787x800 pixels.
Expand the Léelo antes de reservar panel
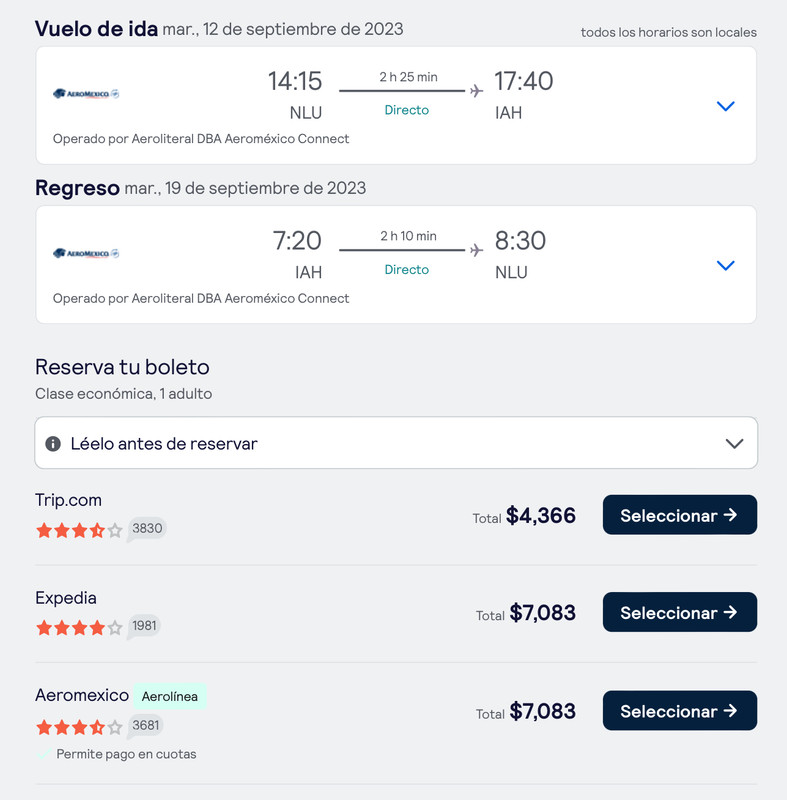pos(396,443)
